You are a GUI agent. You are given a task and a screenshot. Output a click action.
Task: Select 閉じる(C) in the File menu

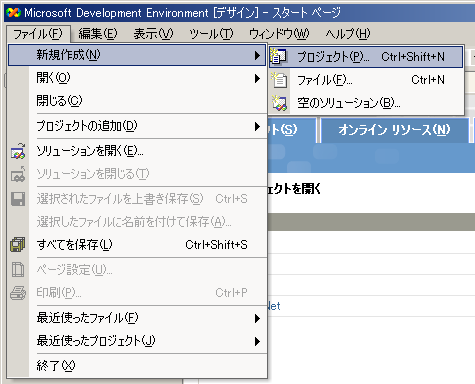[137, 101]
